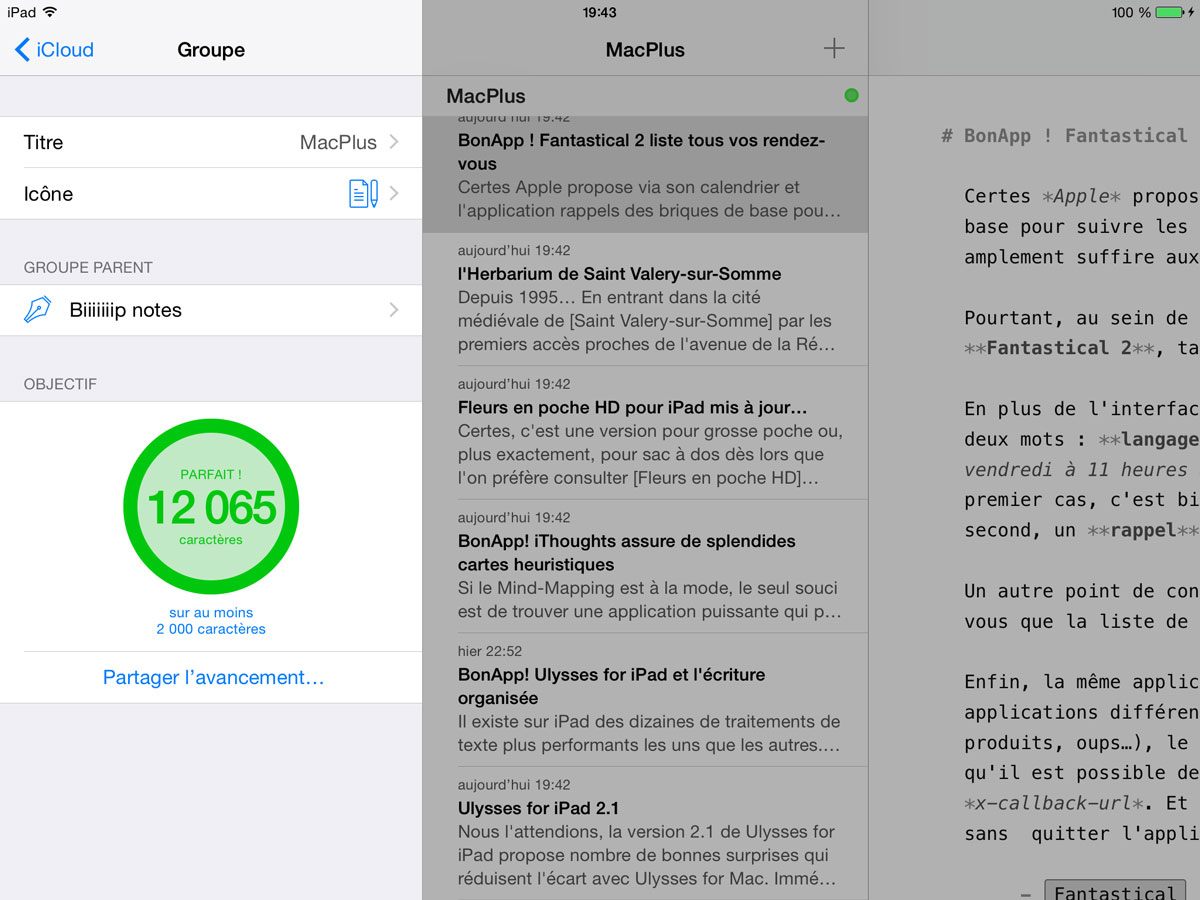Tap the green 12 065 caractères goal circle
Image resolution: width=1200 pixels, height=900 pixels.
[211, 507]
